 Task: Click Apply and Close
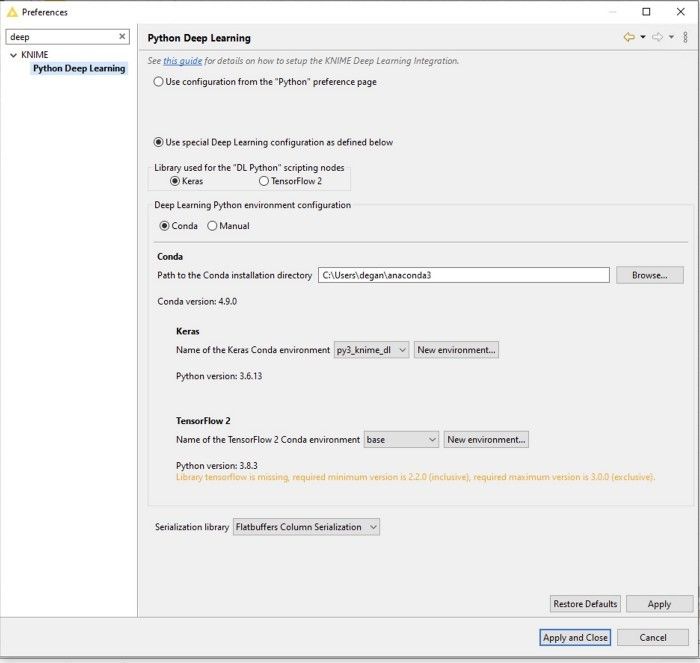574,637
